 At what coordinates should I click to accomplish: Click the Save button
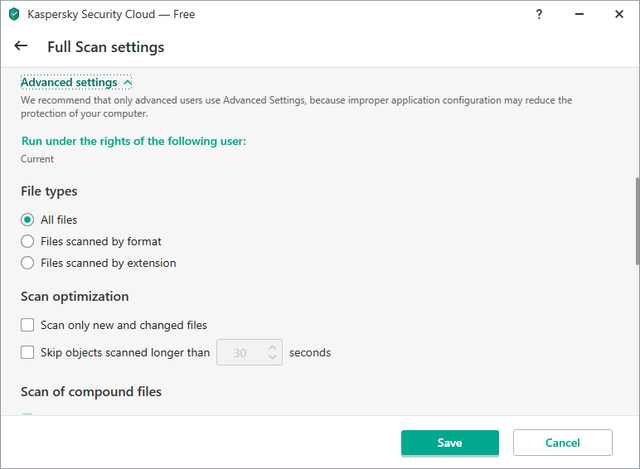tap(450, 442)
